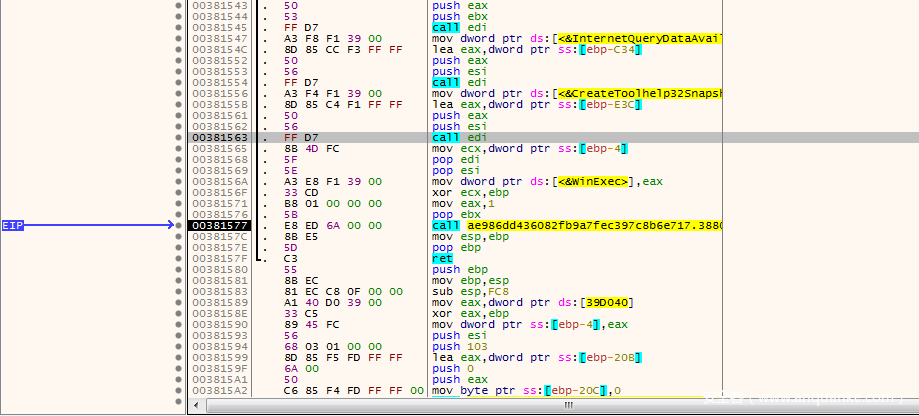
Task: Select the xor ecx,ebp instruction
Action: pos(463,193)
